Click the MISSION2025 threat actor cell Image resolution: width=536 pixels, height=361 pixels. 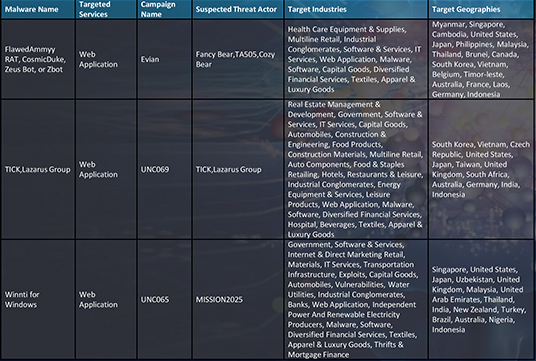click(x=238, y=299)
